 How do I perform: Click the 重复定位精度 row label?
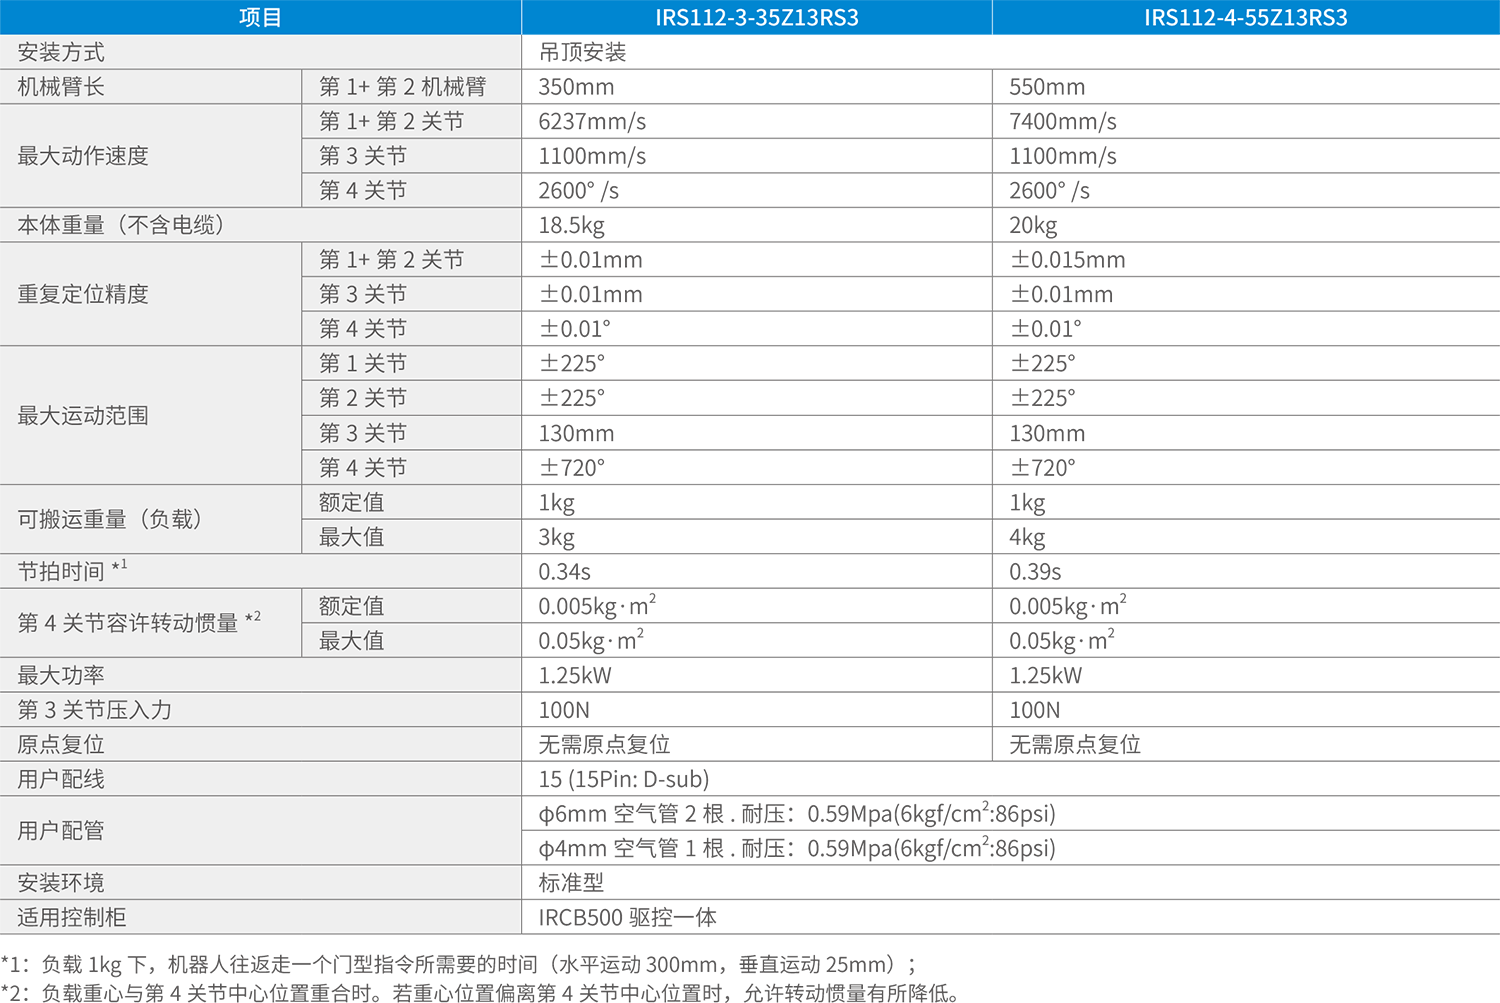[x=83, y=294]
